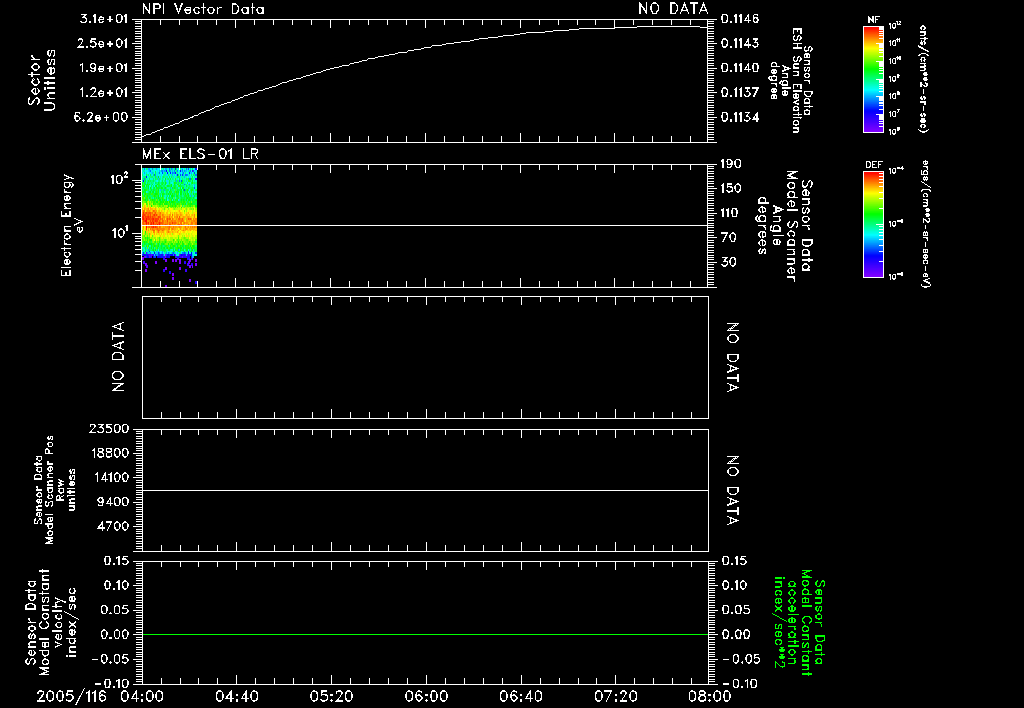Select the Model Scanner Angle degrees label

pos(784,226)
